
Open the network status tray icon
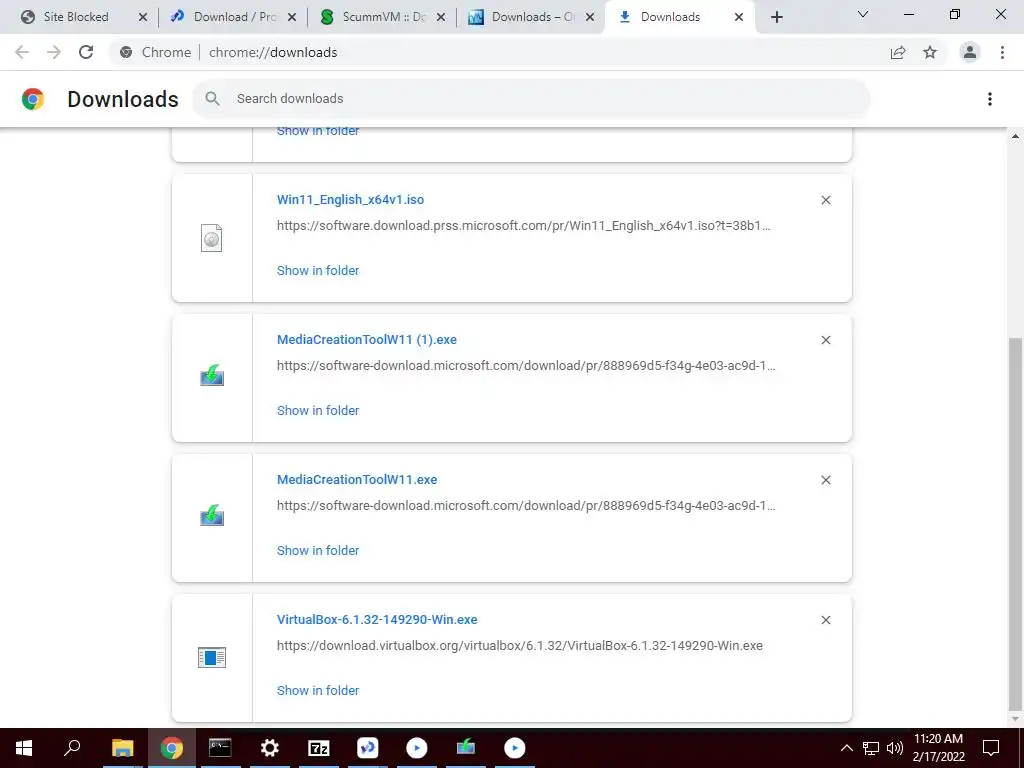871,748
